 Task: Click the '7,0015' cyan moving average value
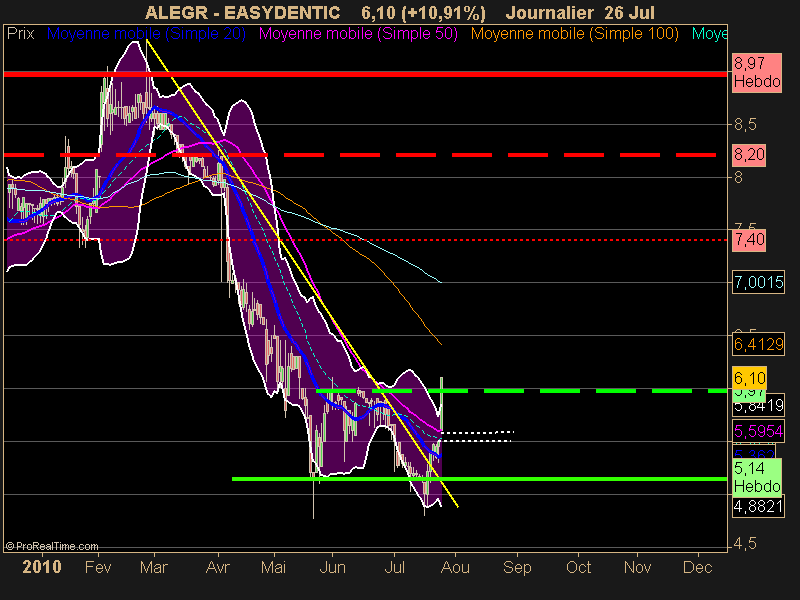coord(758,282)
